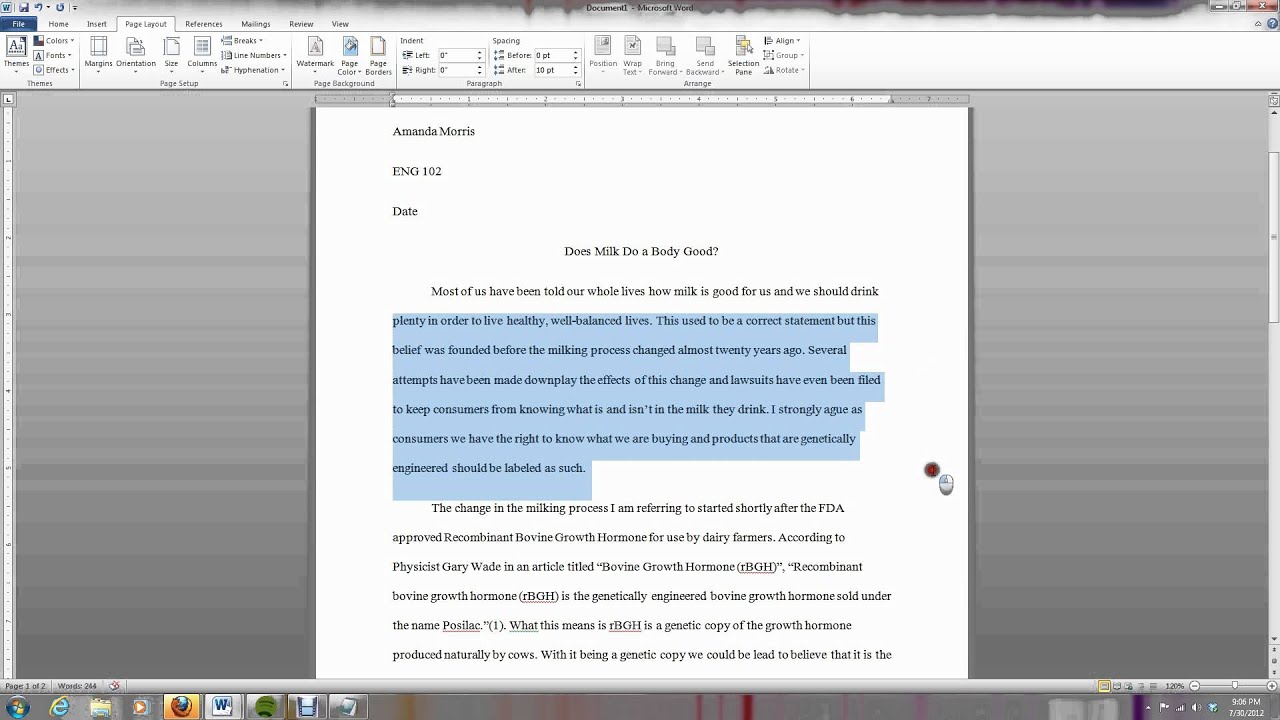Open the Margins options
This screenshot has width=1280, height=720.
point(98,54)
